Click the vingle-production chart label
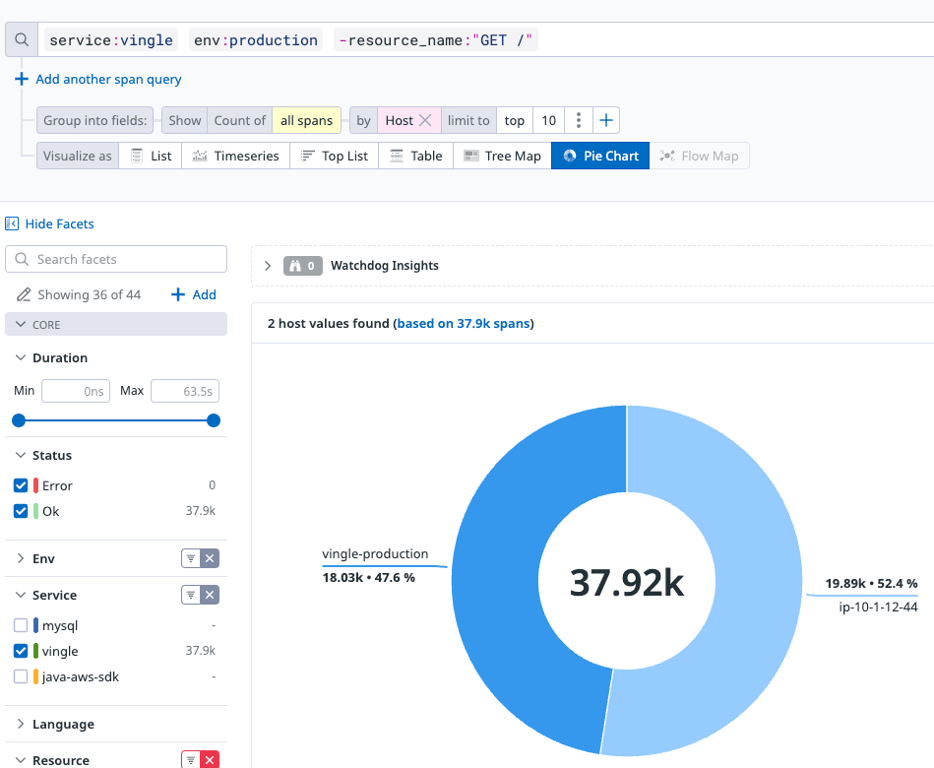The height and width of the screenshot is (768, 934). pyautogui.click(x=375, y=554)
